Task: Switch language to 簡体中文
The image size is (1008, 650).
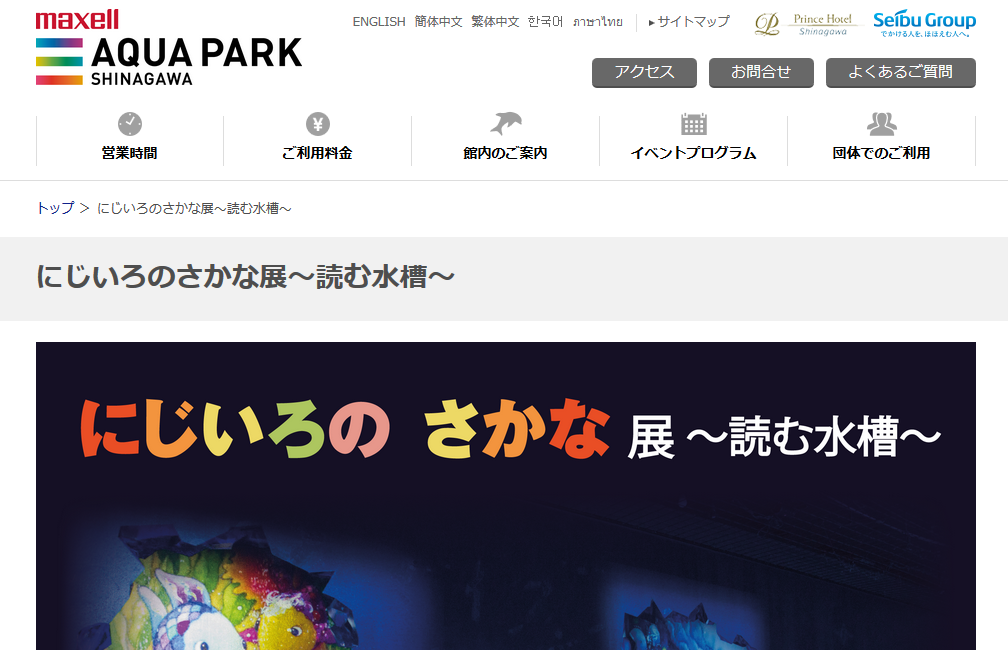Action: click(438, 22)
